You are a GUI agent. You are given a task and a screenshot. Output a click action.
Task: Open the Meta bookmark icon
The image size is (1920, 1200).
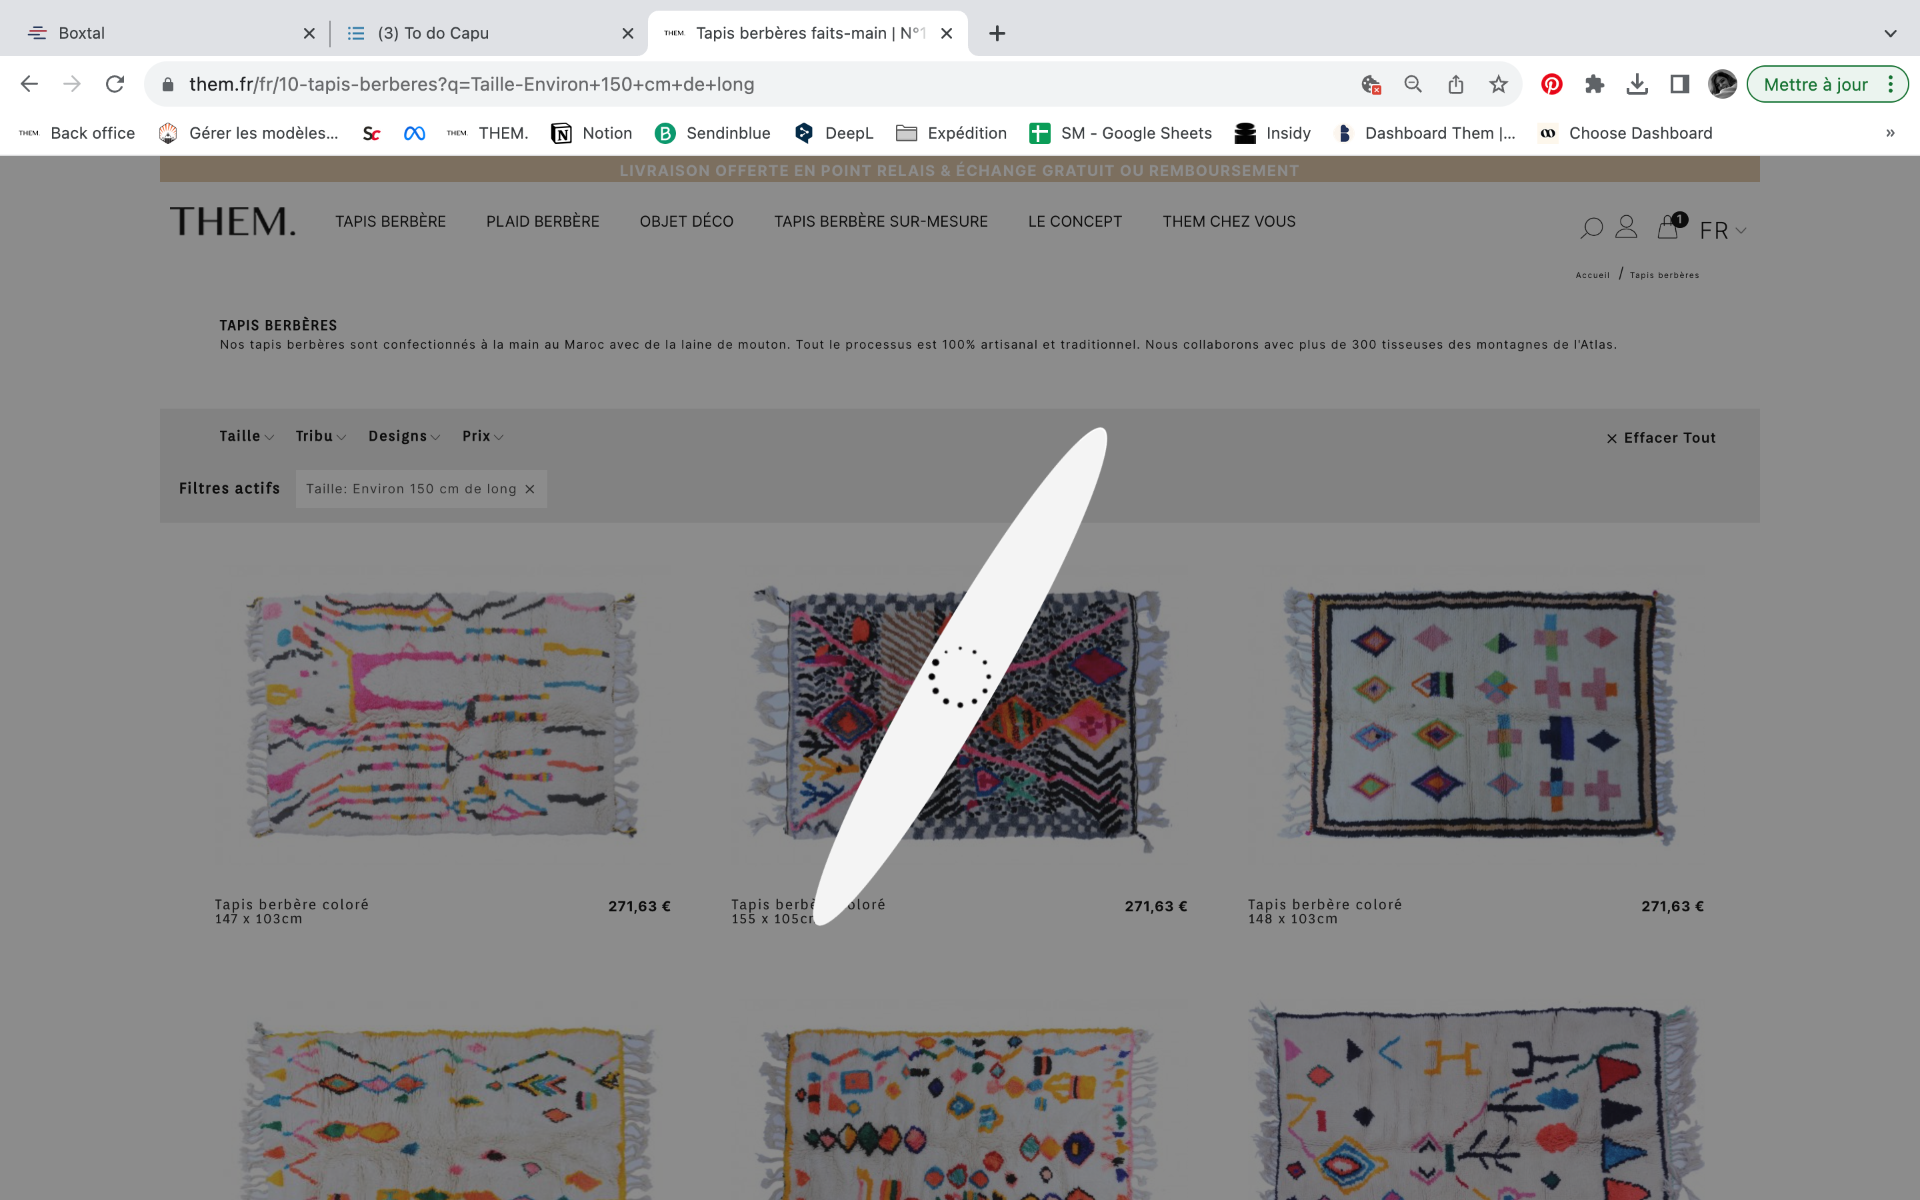(414, 133)
